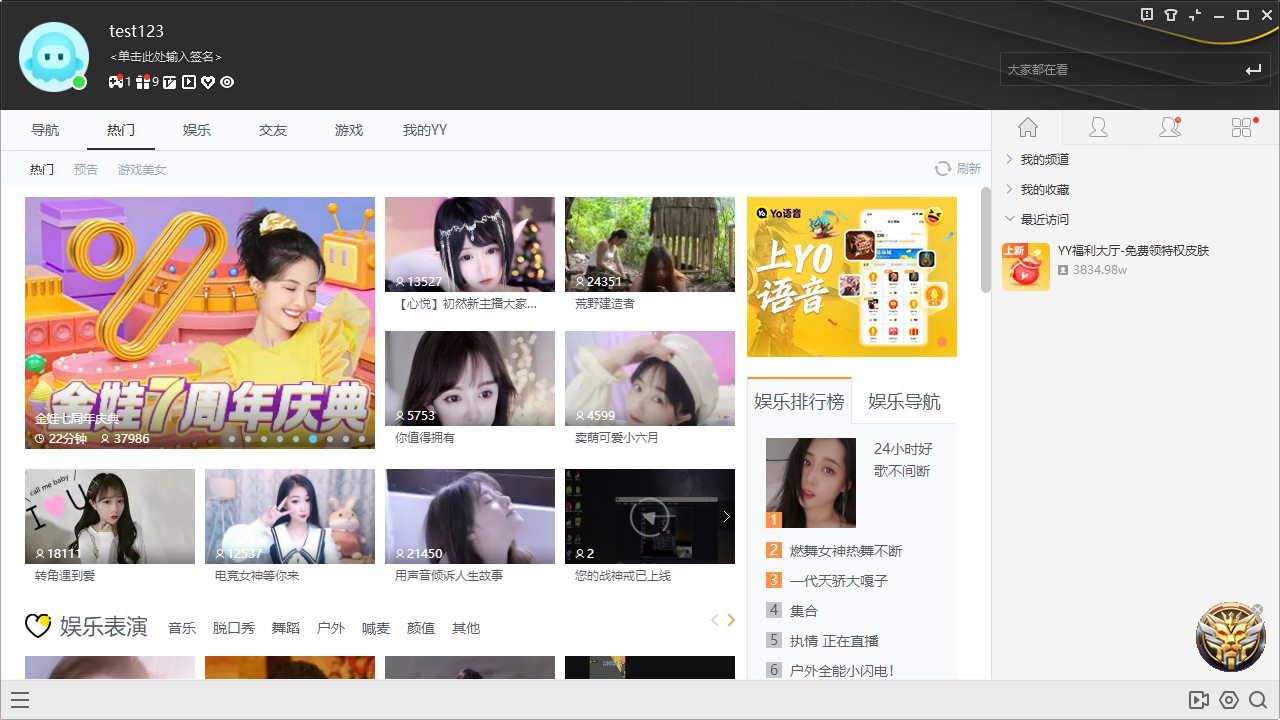This screenshot has width=1280, height=720.
Task: Open the hamburger menu at bottom left
Action: click(20, 700)
